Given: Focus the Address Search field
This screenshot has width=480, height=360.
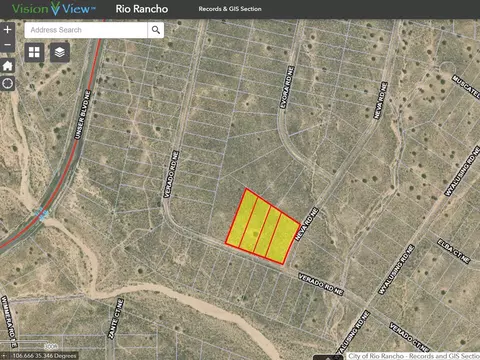Looking at the screenshot, I should pyautogui.click(x=86, y=30).
